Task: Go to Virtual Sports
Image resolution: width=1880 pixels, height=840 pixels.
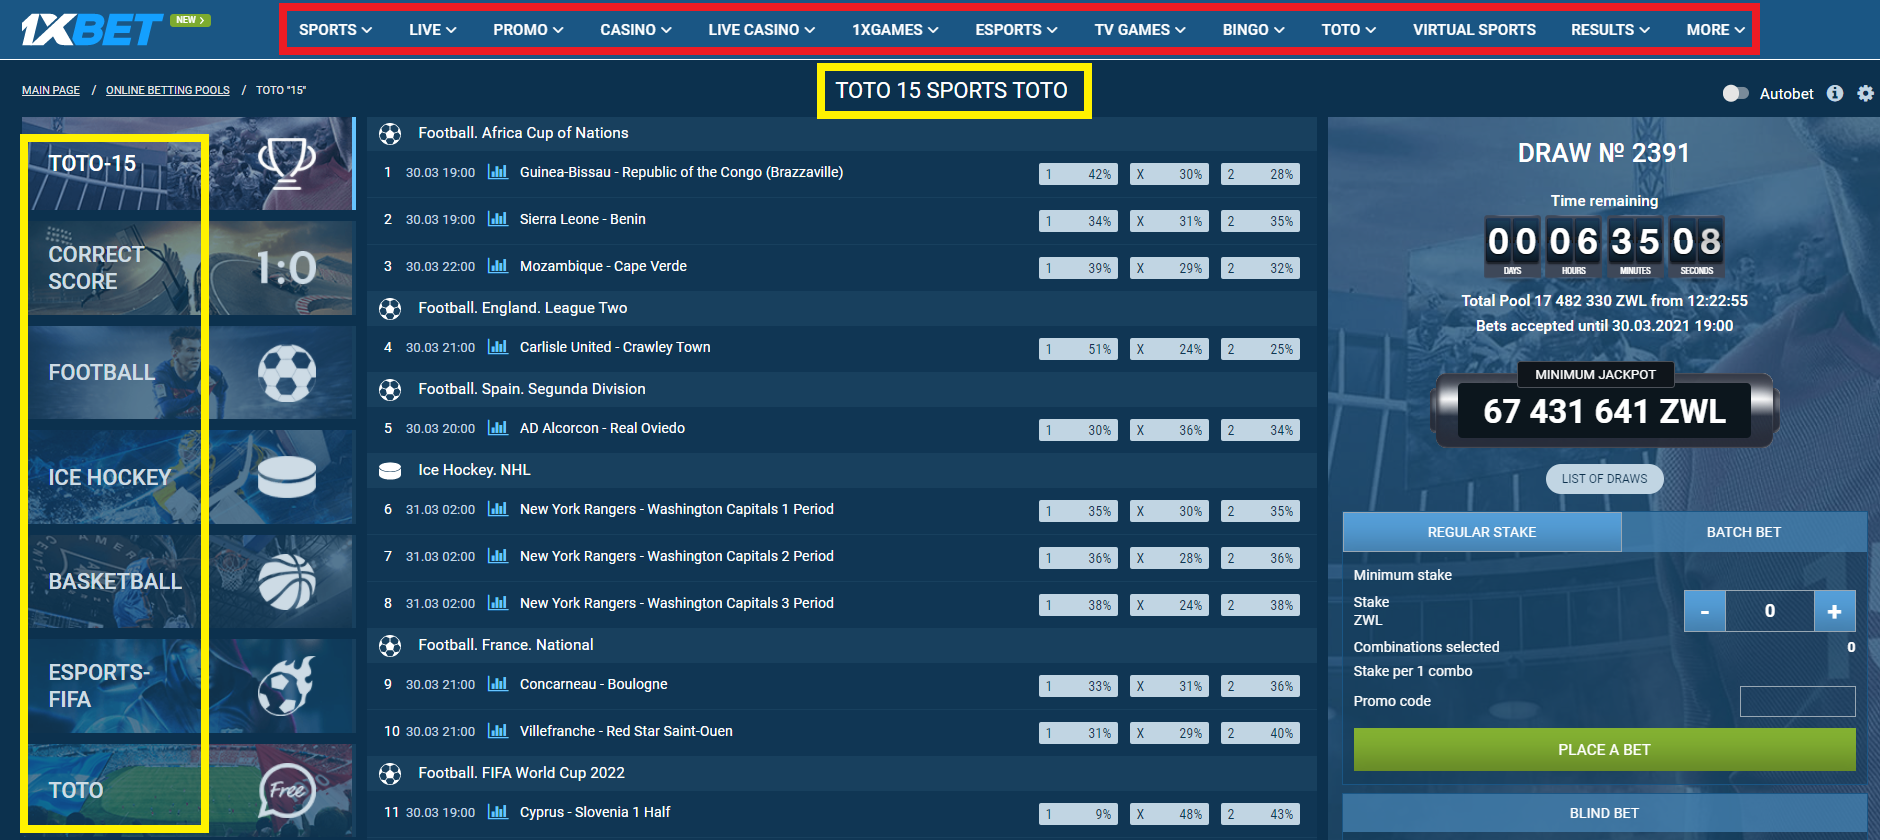Action: (x=1474, y=30)
